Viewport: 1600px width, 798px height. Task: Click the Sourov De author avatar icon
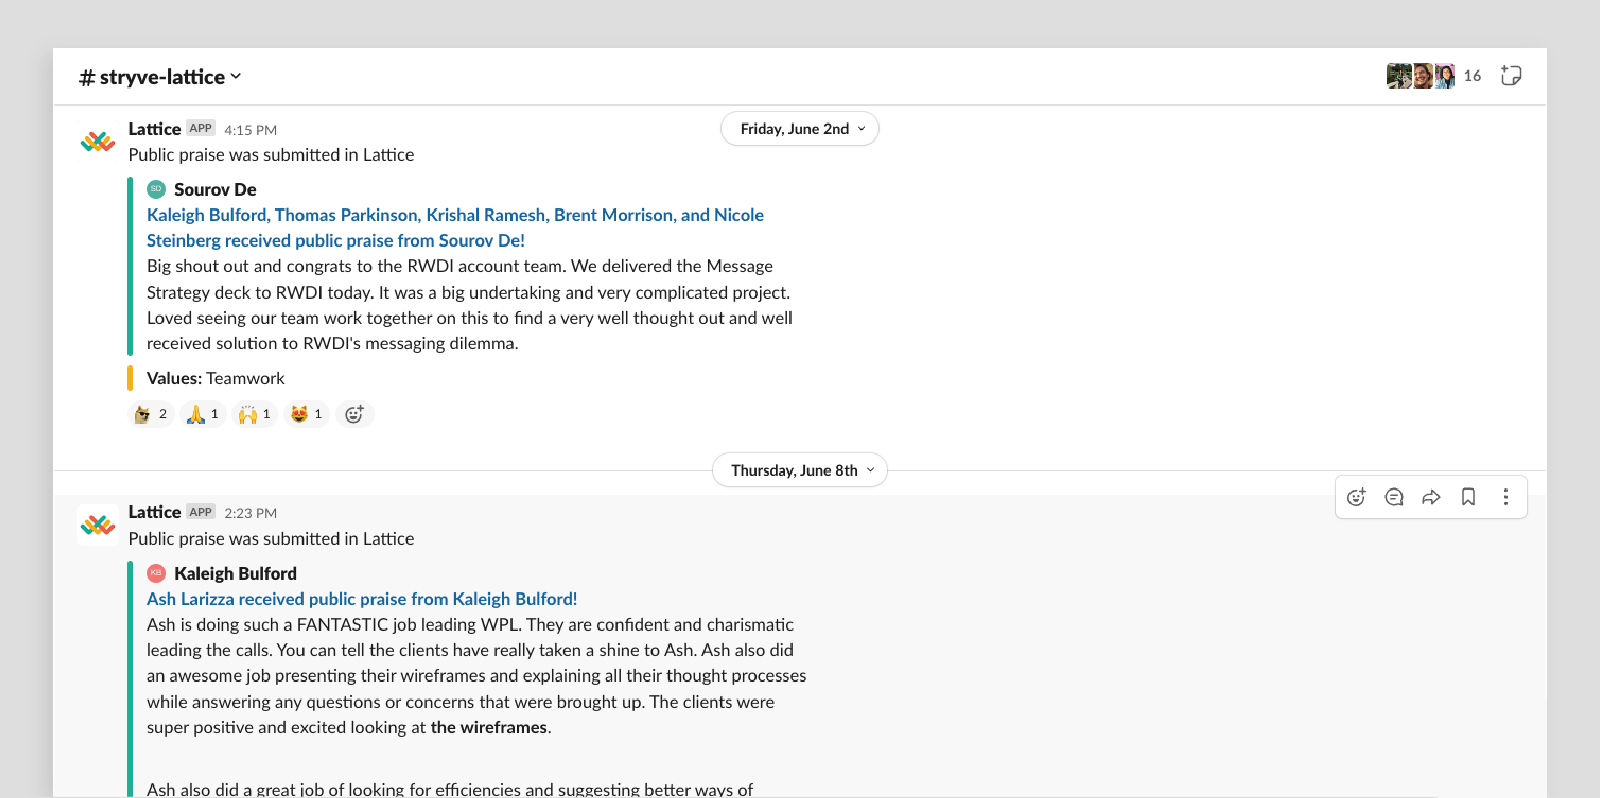156,189
